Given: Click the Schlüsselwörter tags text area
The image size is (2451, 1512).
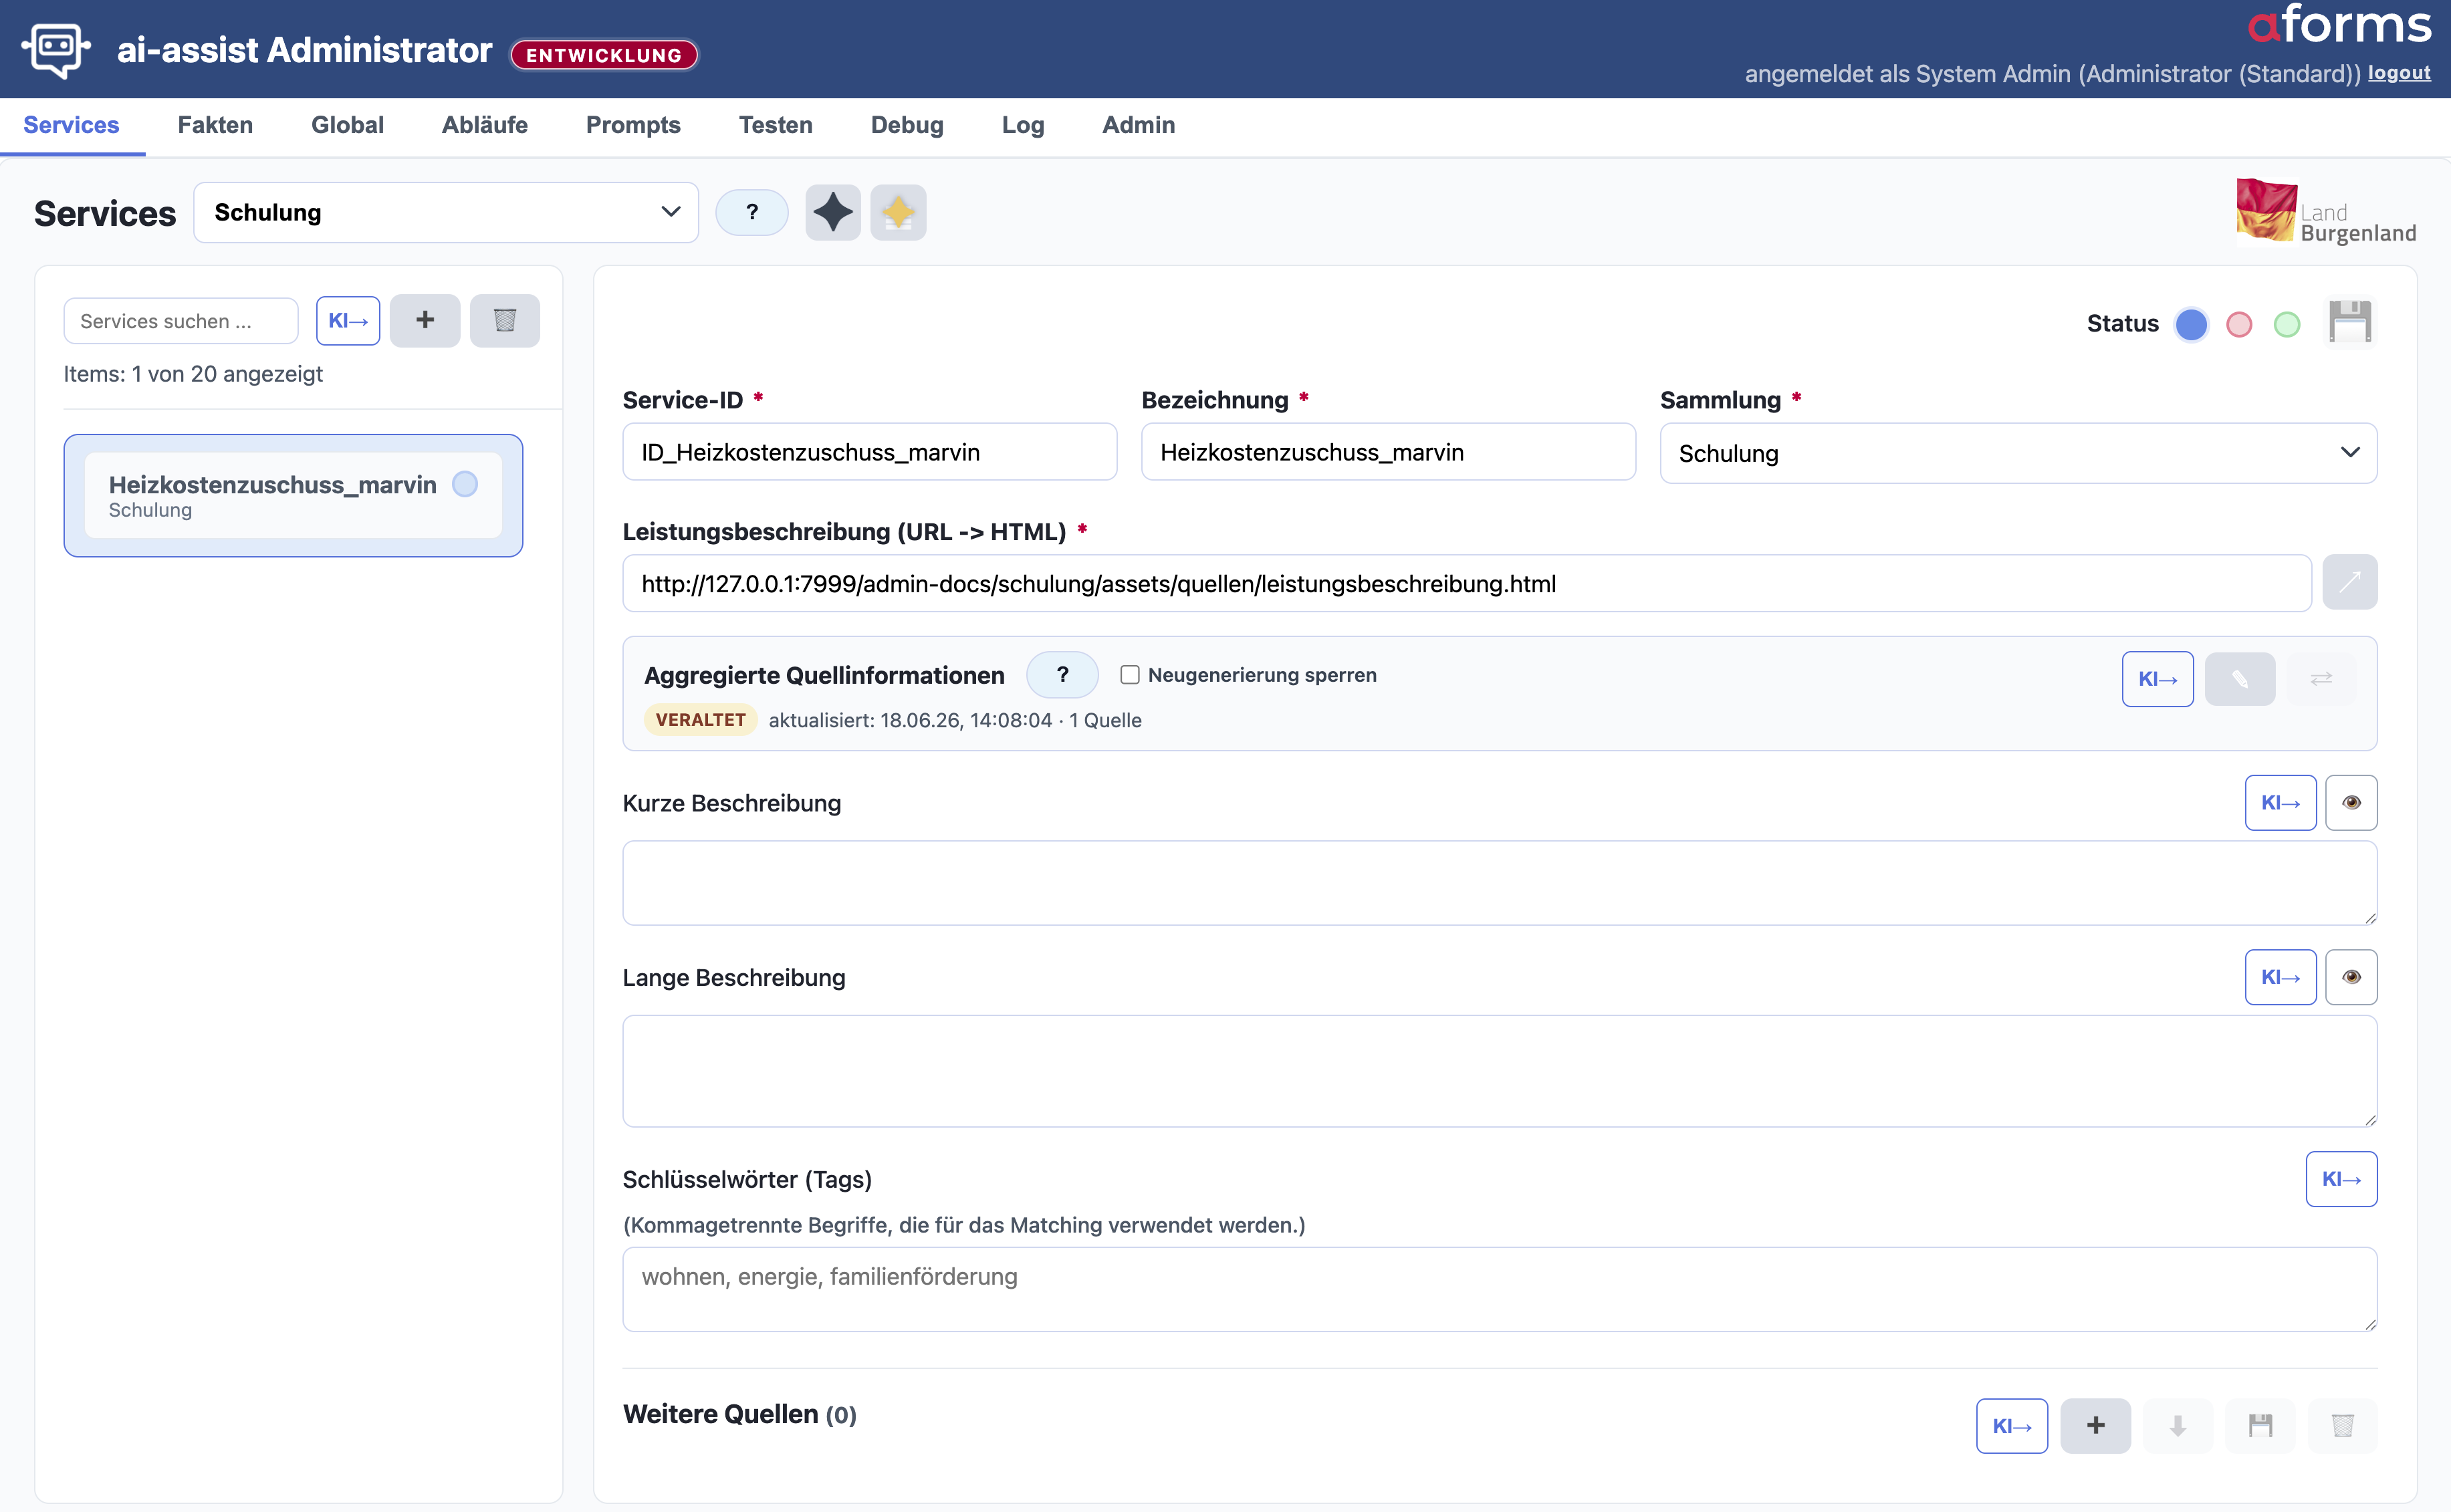Looking at the screenshot, I should coord(1500,1289).
